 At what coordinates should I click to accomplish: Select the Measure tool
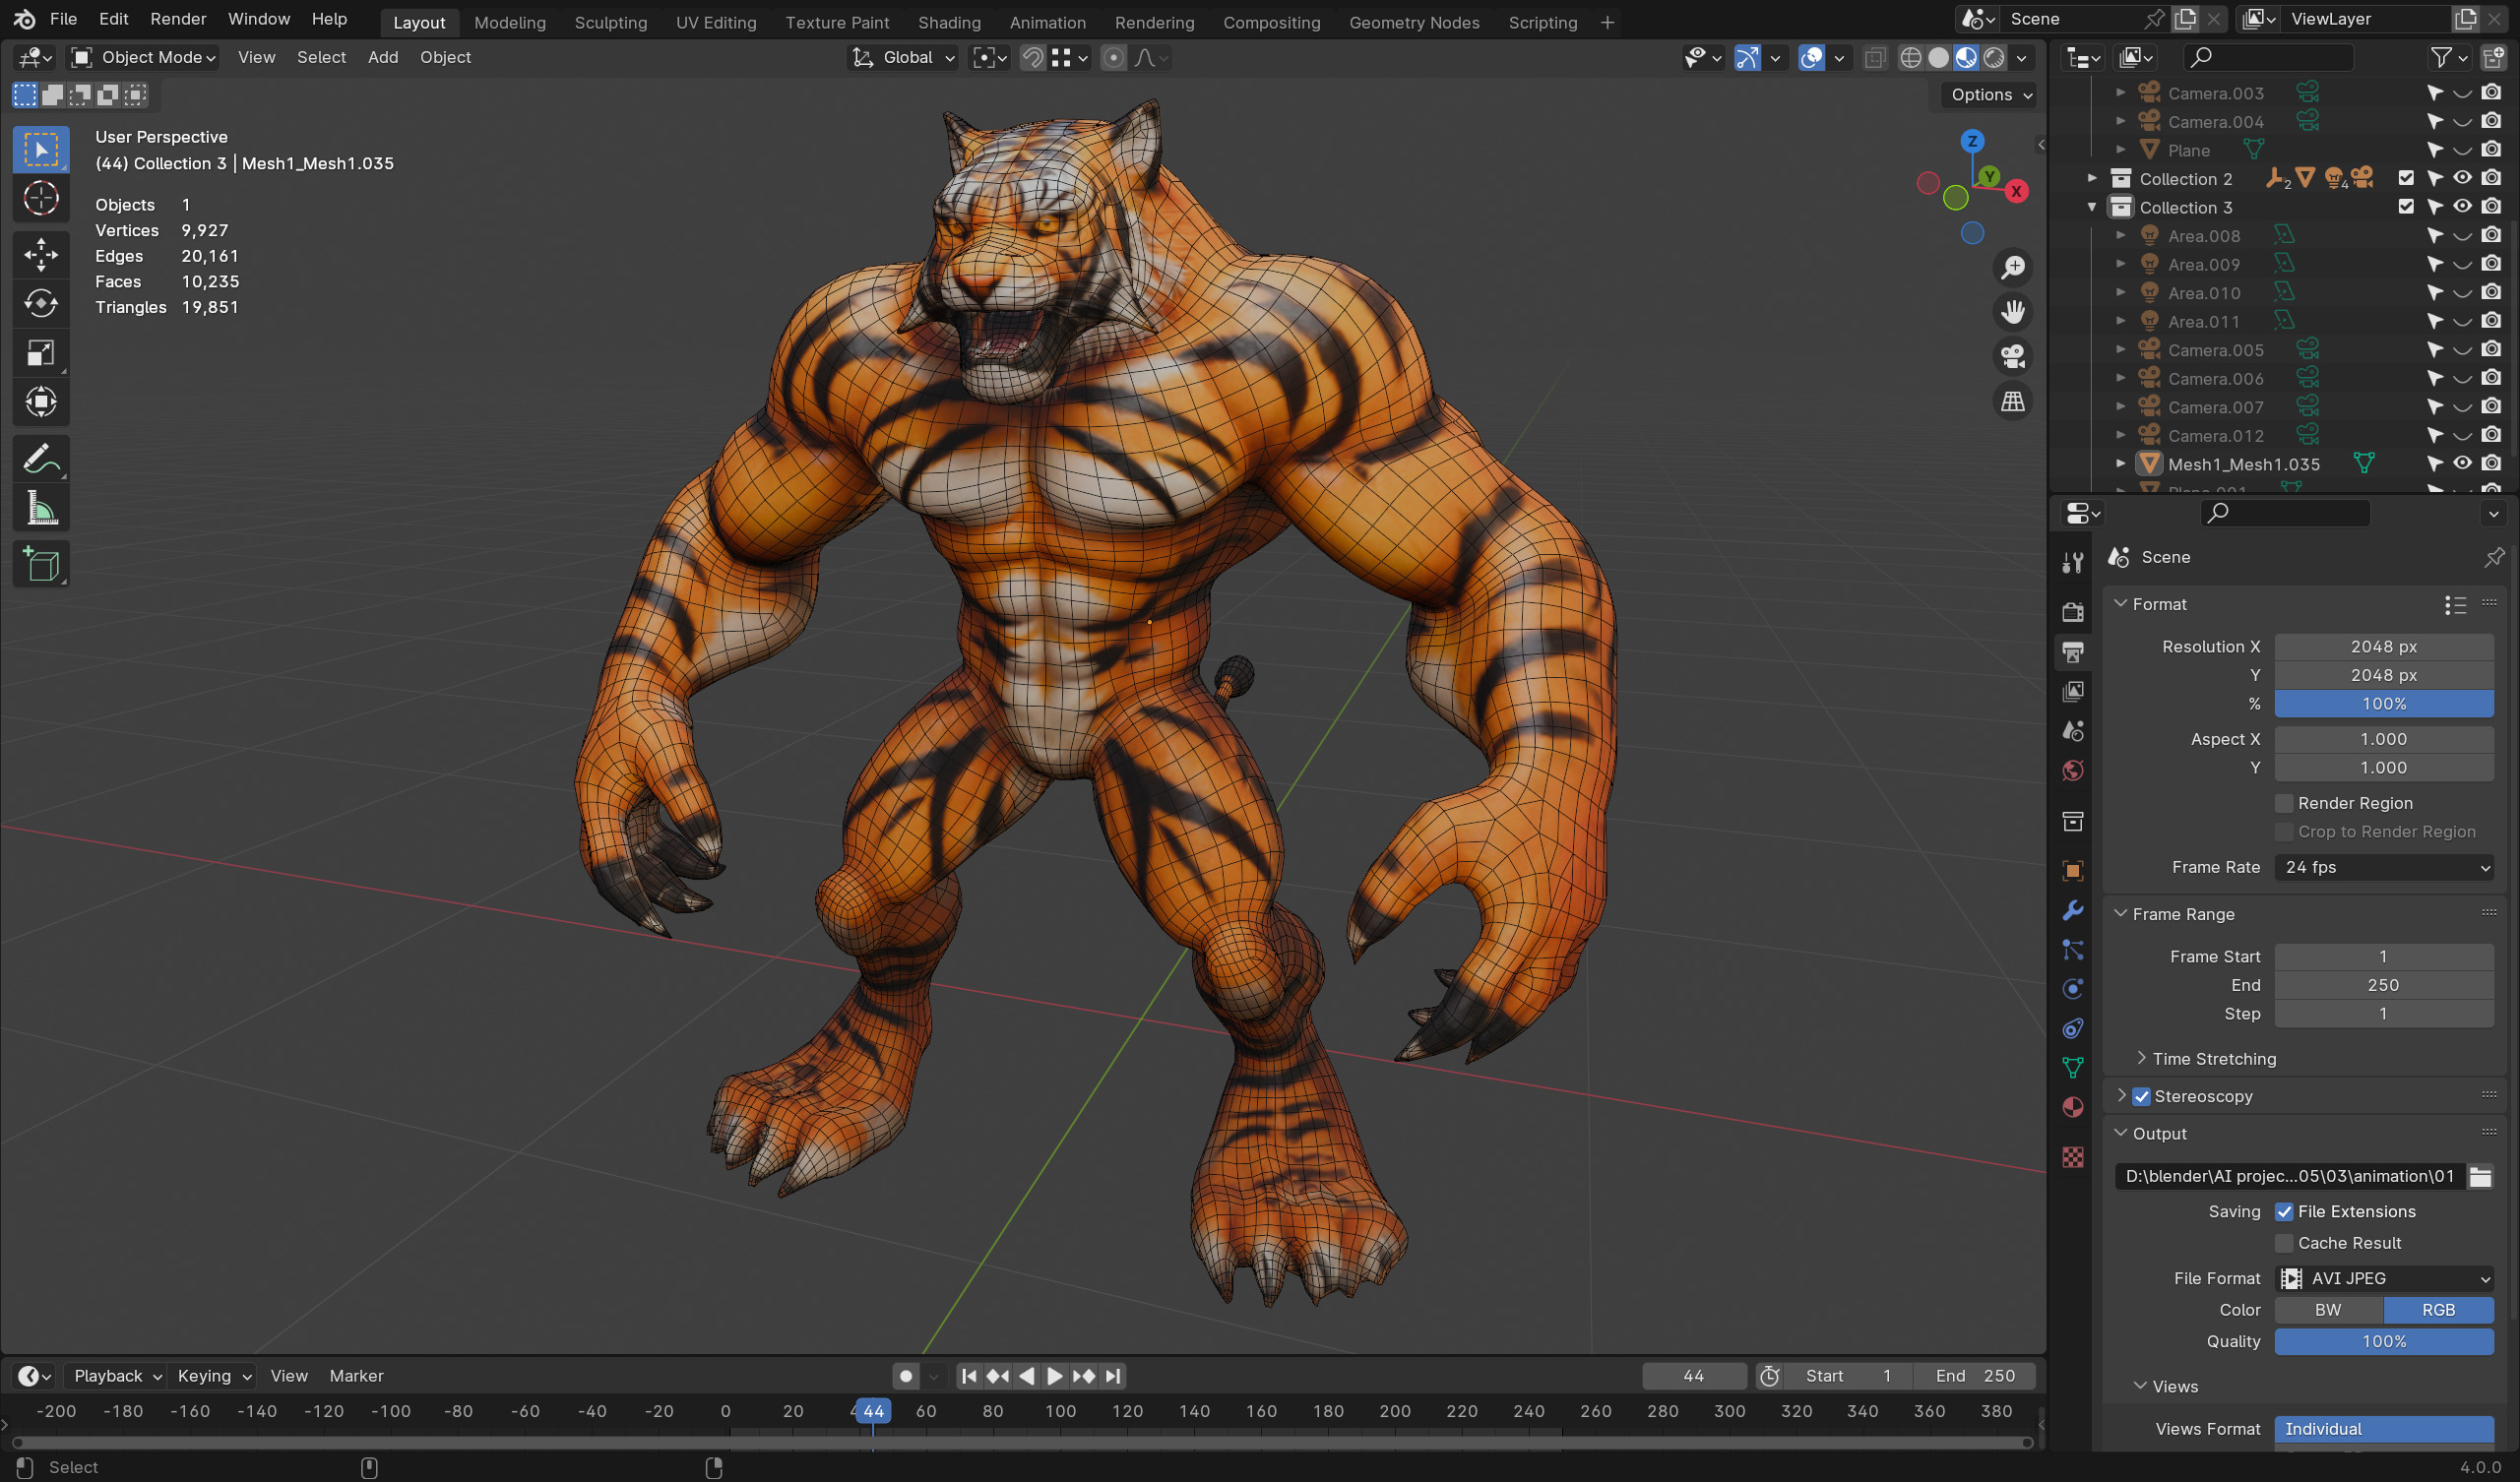[41, 508]
